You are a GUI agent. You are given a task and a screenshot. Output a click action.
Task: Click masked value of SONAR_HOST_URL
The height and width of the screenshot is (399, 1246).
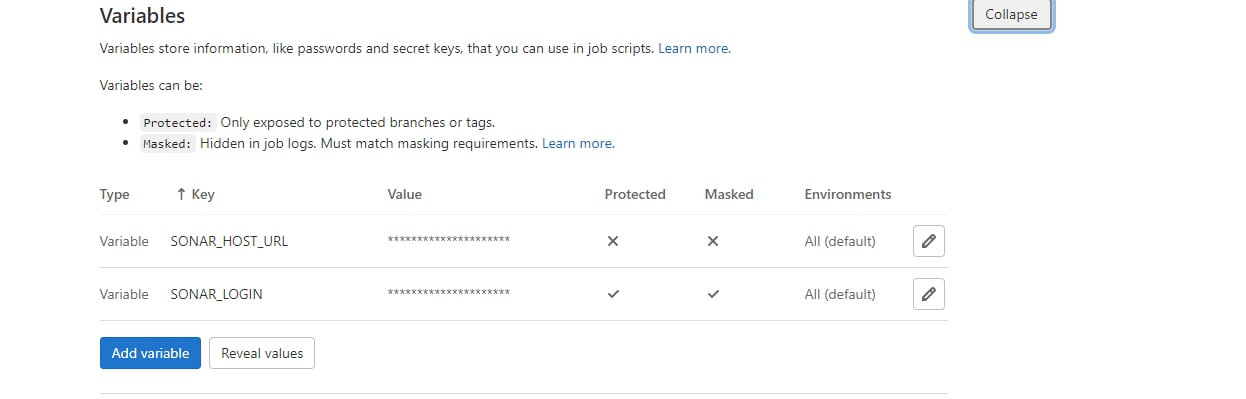[x=448, y=241]
